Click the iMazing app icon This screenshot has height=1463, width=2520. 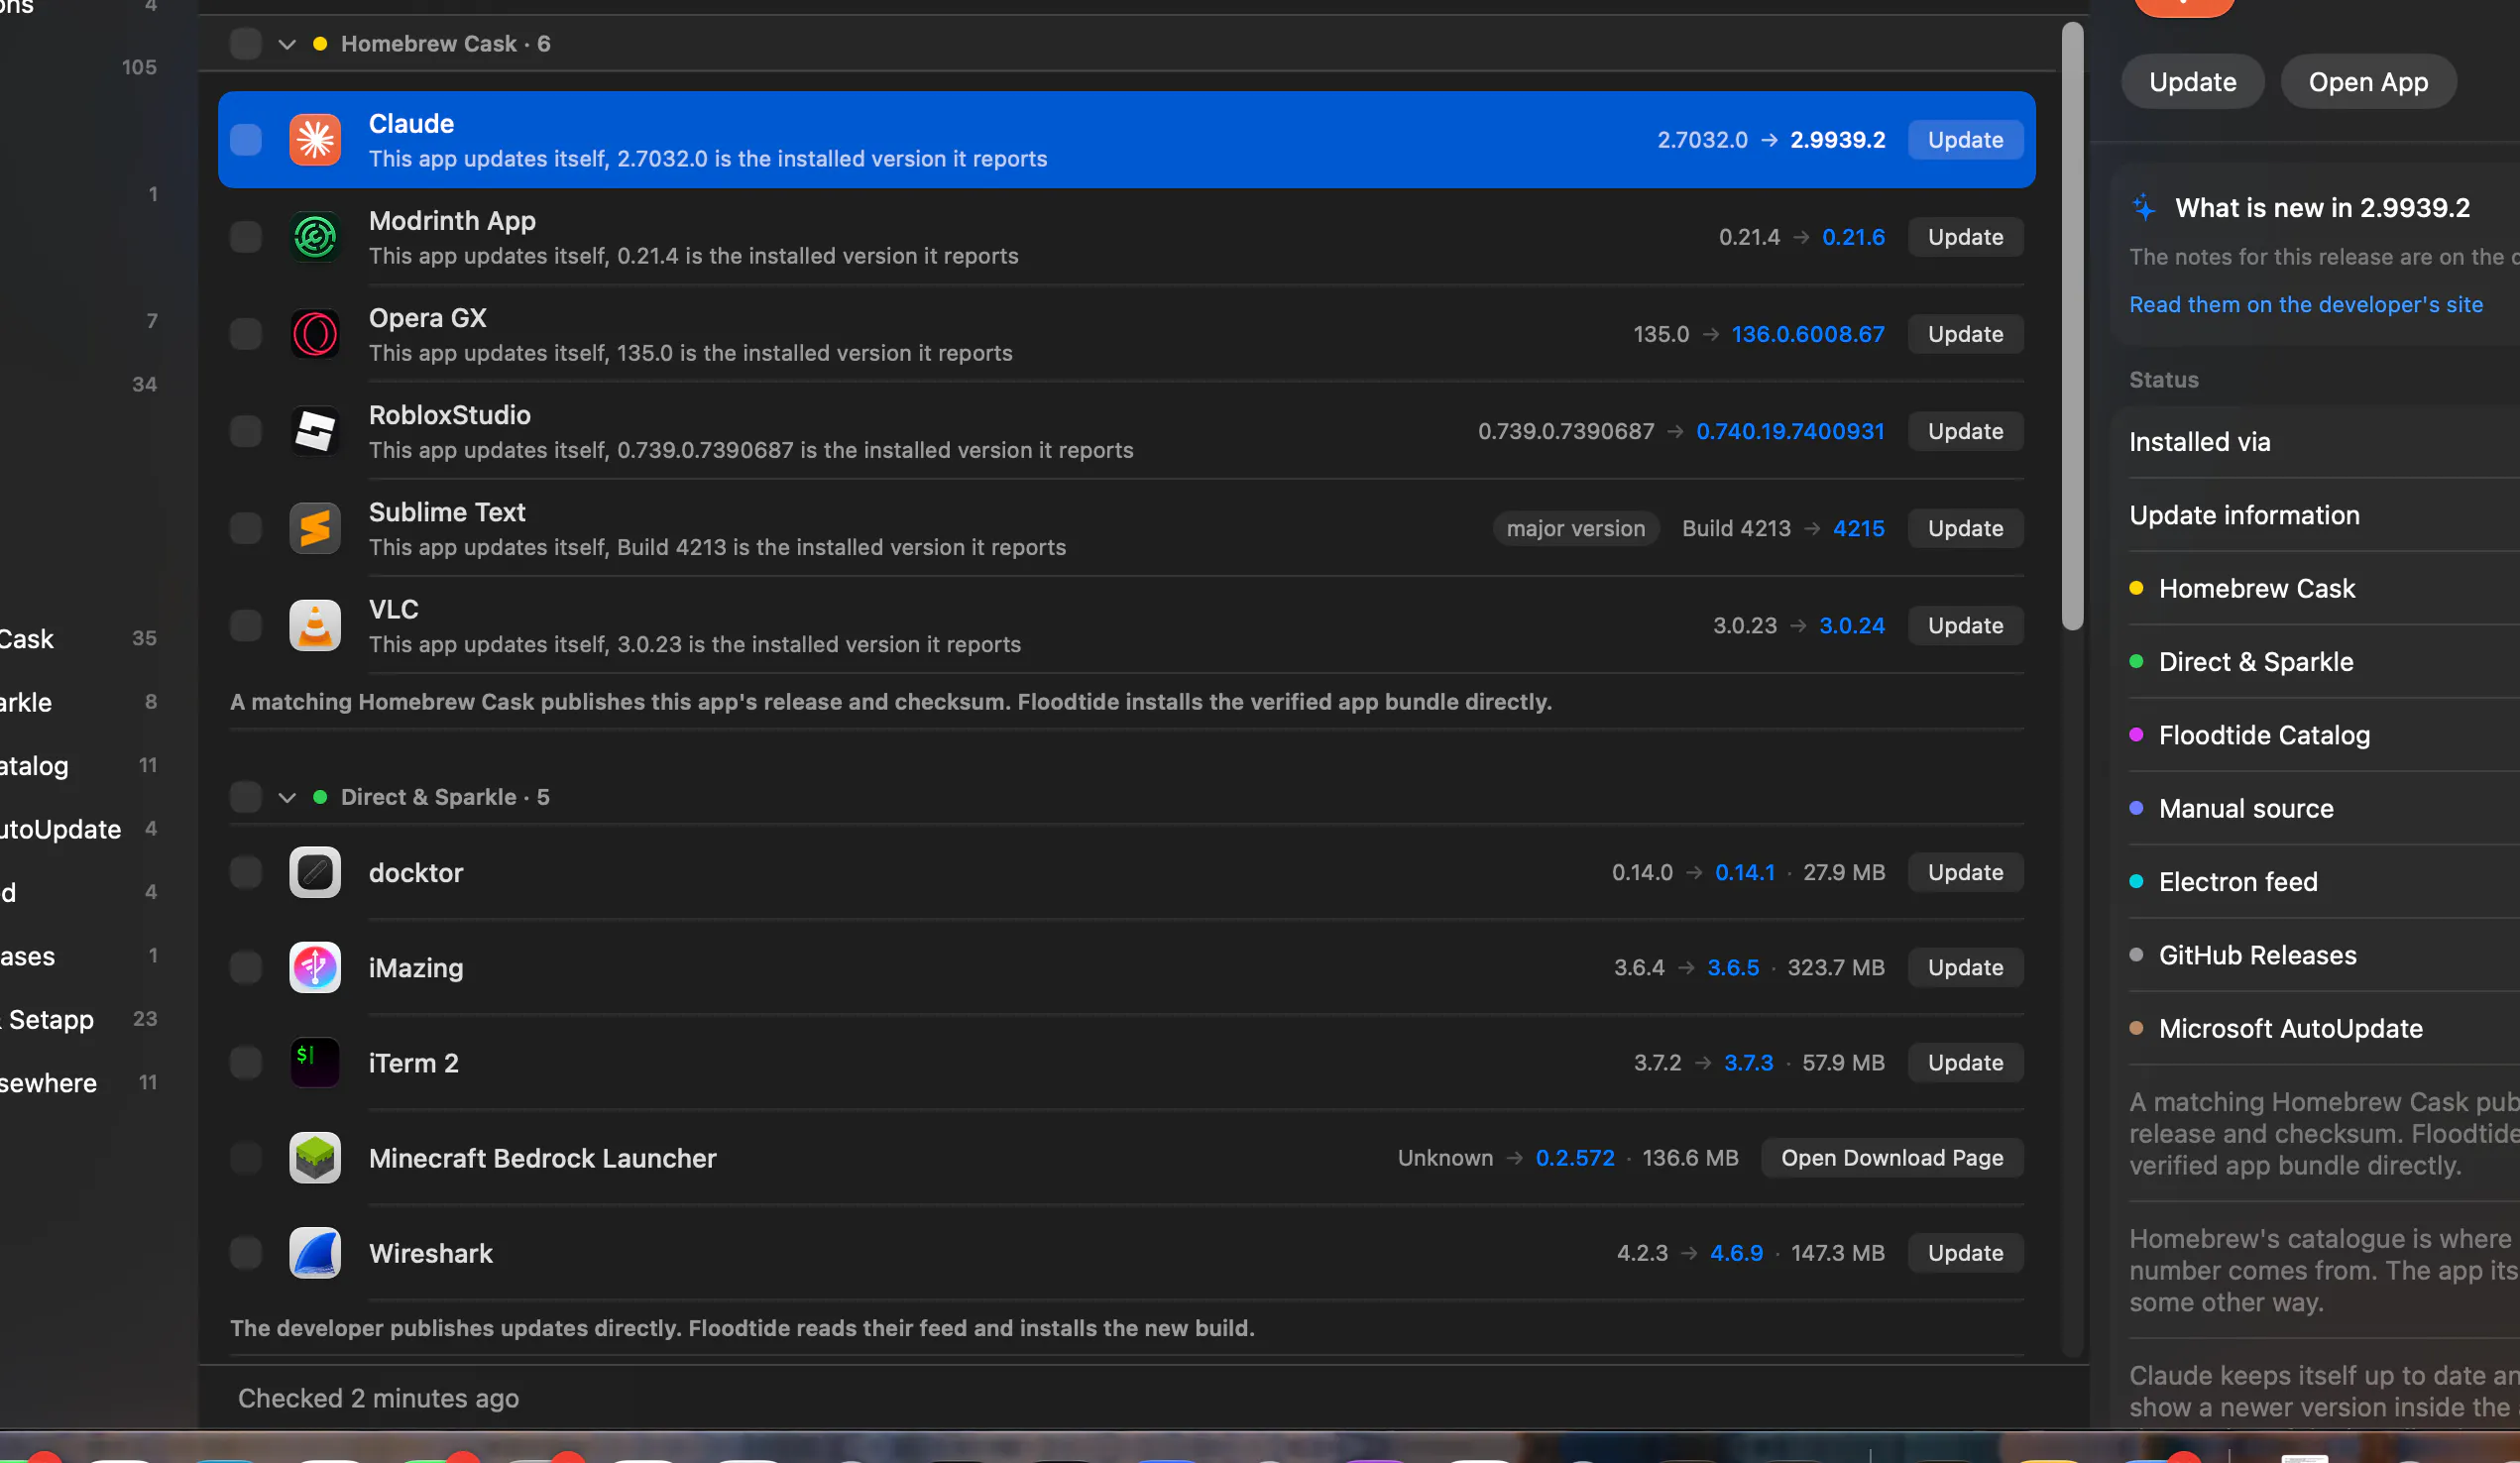coord(315,966)
